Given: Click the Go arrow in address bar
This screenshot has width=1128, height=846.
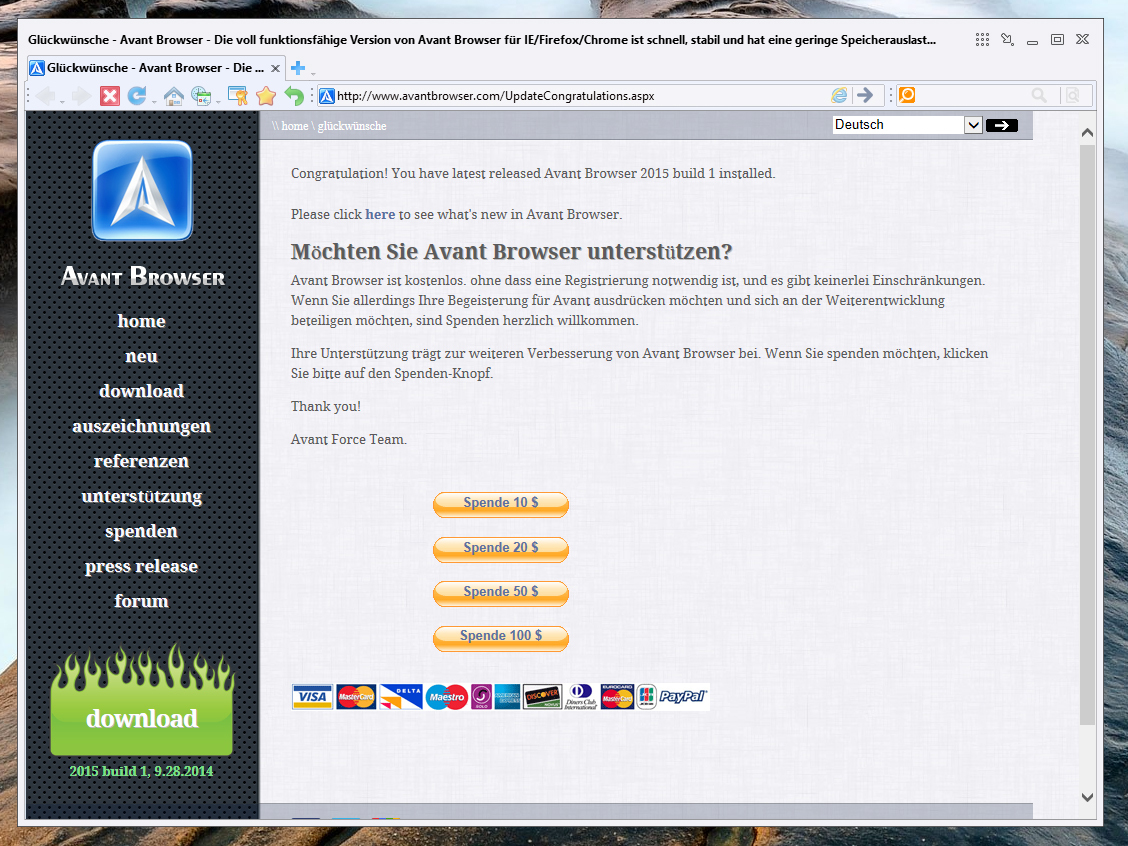Looking at the screenshot, I should click(x=865, y=95).
